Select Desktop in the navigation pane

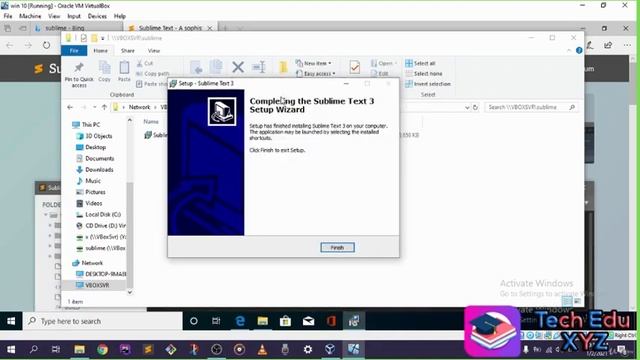(x=91, y=147)
